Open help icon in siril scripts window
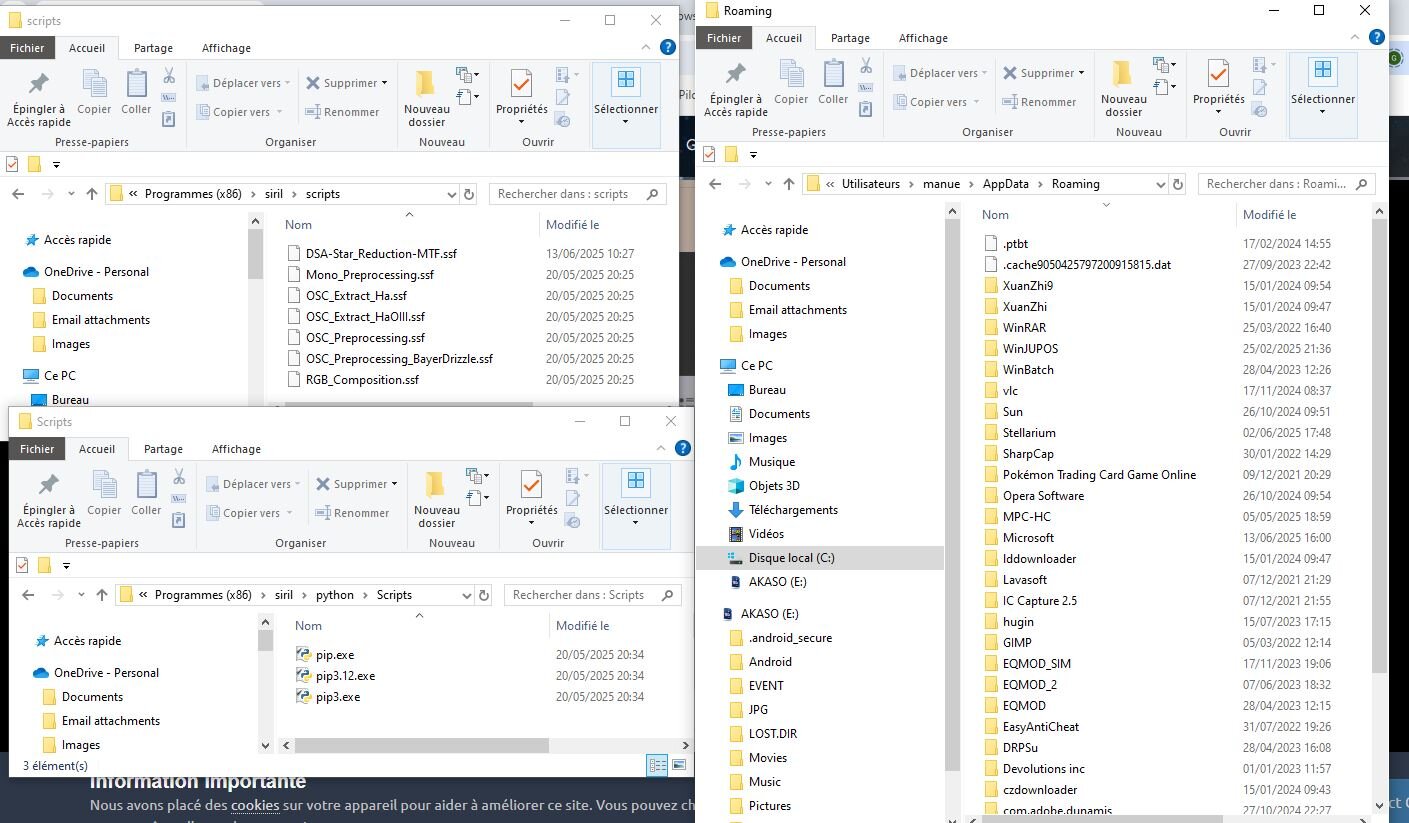Viewport: 1409px width, 823px height. coord(668,48)
